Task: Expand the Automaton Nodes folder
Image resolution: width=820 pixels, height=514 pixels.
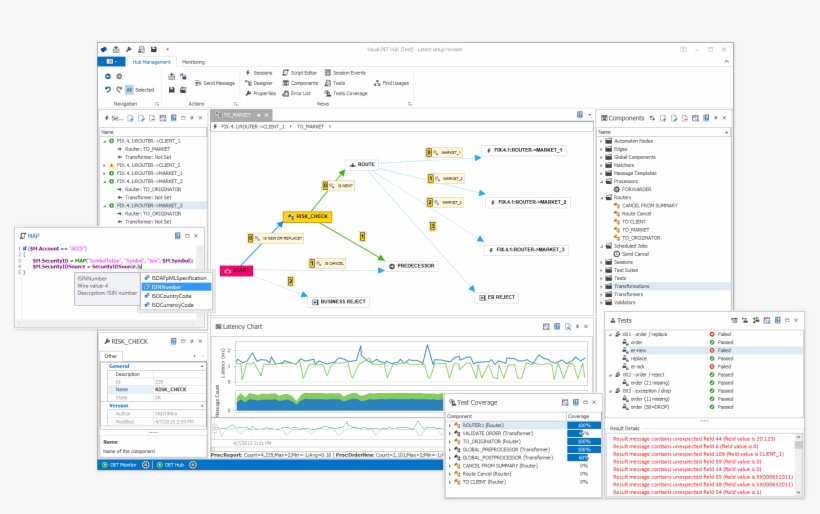Action: pos(602,141)
